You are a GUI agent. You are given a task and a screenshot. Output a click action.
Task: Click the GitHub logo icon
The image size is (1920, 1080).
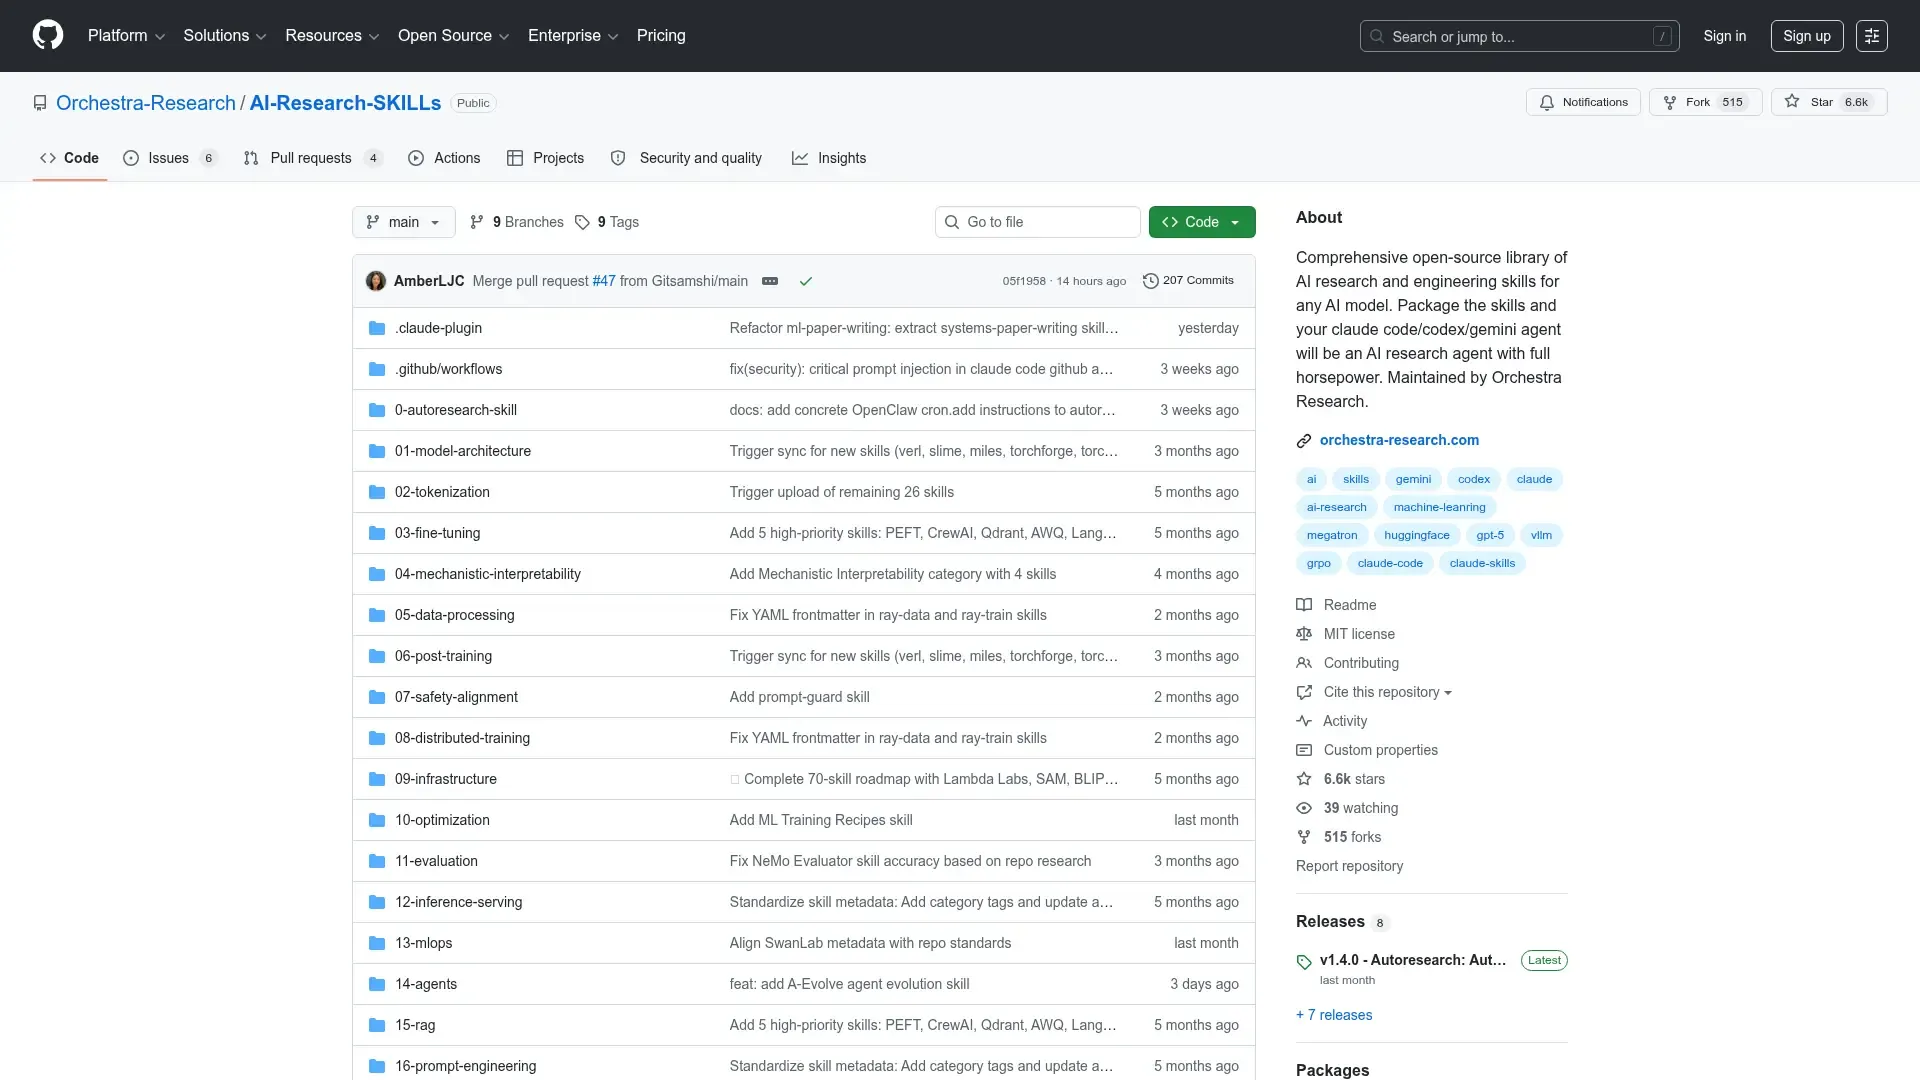click(x=47, y=36)
